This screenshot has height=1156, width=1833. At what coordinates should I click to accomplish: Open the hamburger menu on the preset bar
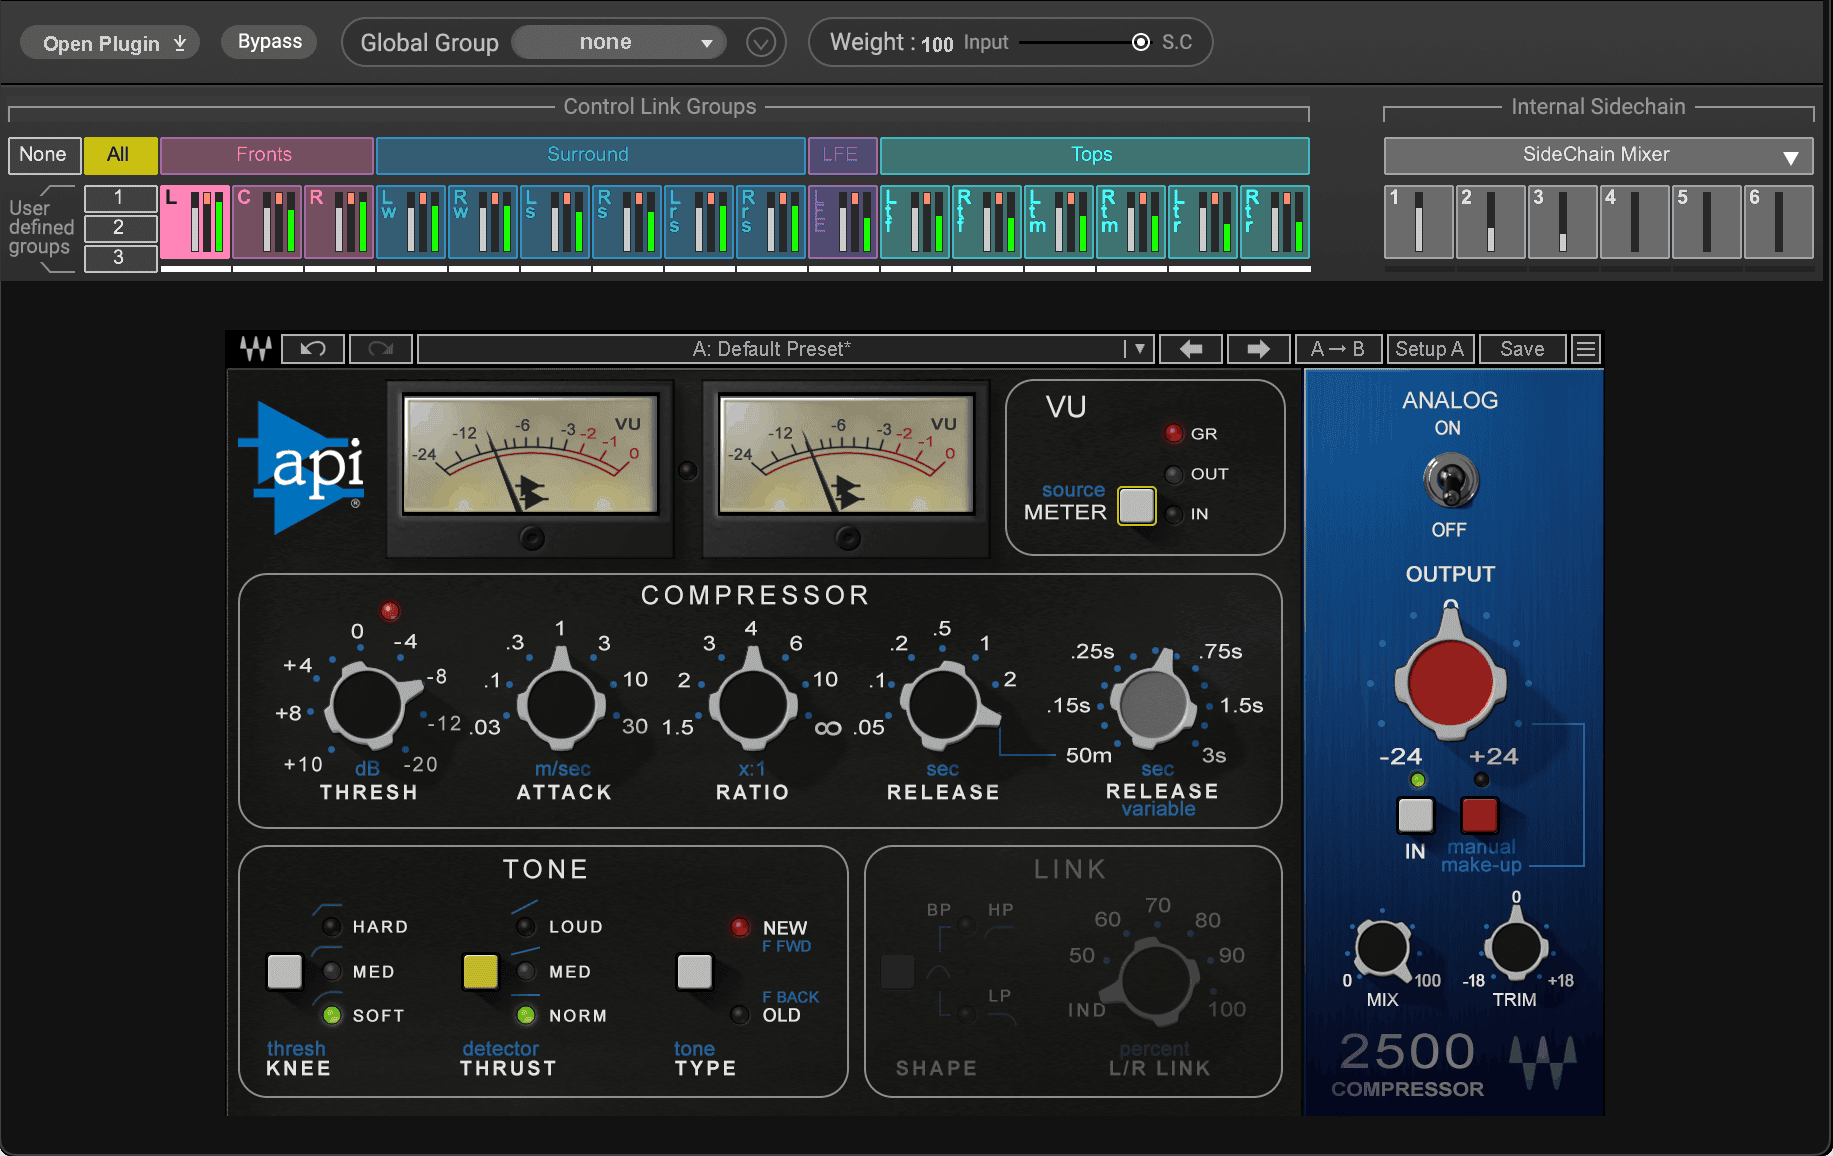pos(1585,348)
